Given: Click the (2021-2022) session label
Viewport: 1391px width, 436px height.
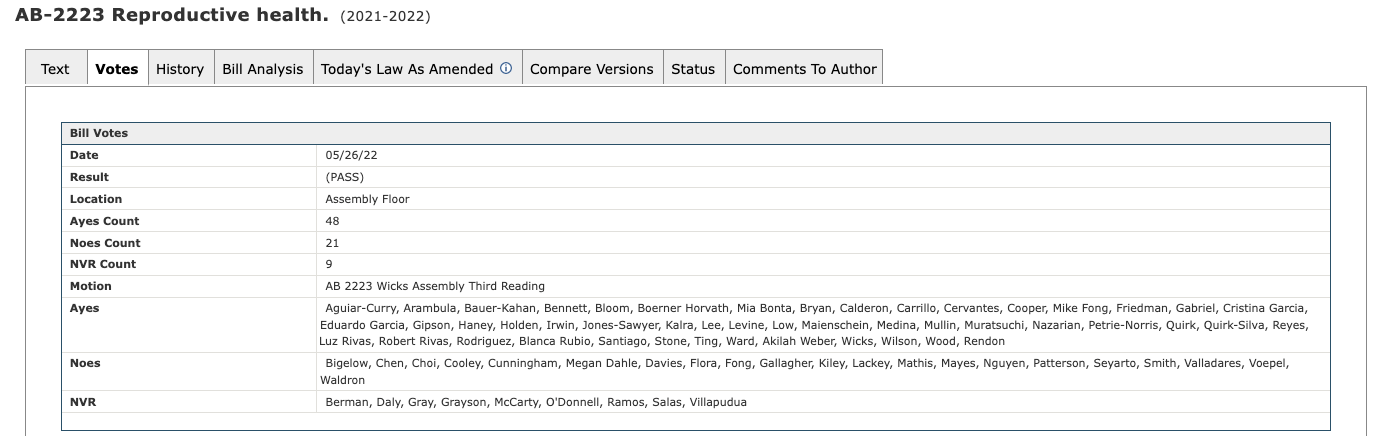Looking at the screenshot, I should tap(385, 17).
